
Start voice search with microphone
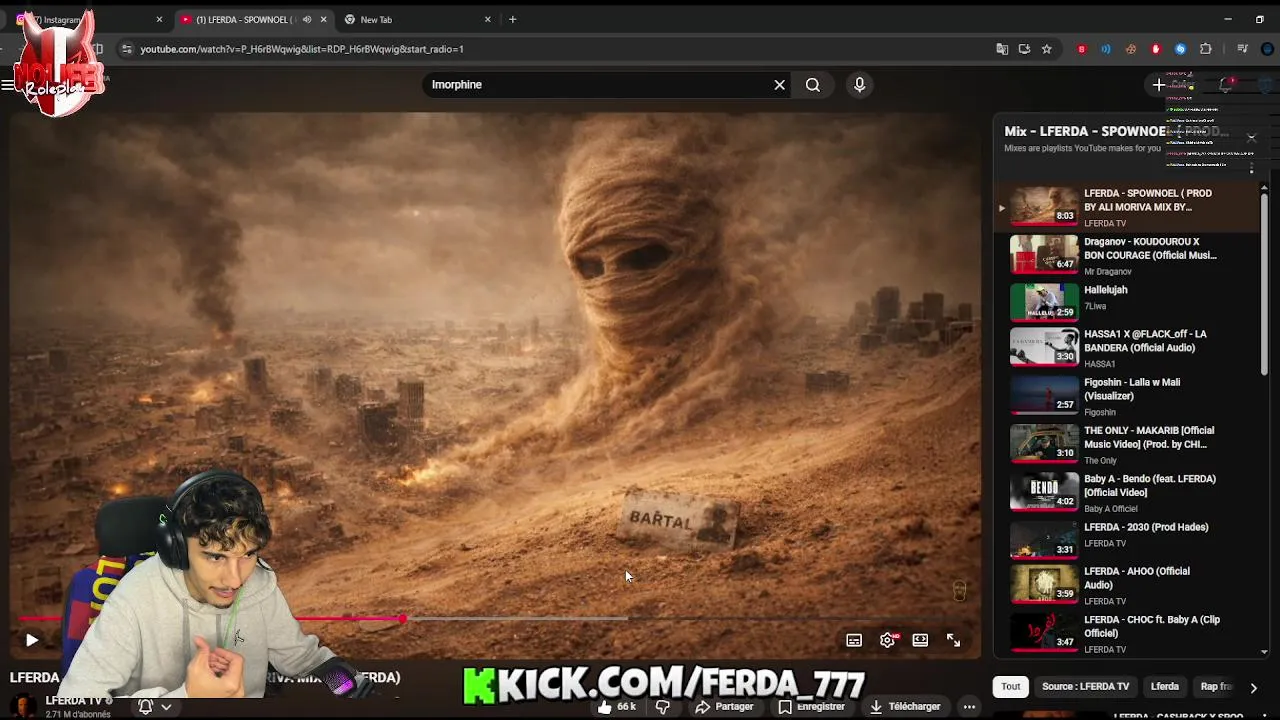pos(859,85)
